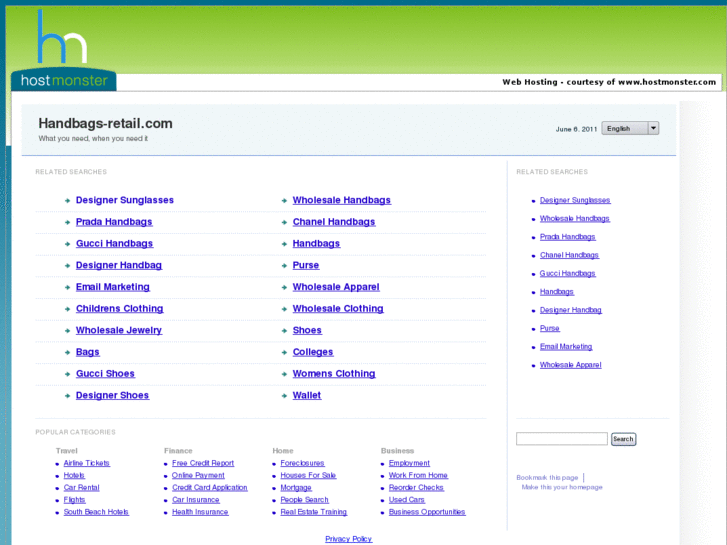Open Email Marketing in main list
The width and height of the screenshot is (727, 545).
[x=113, y=287]
